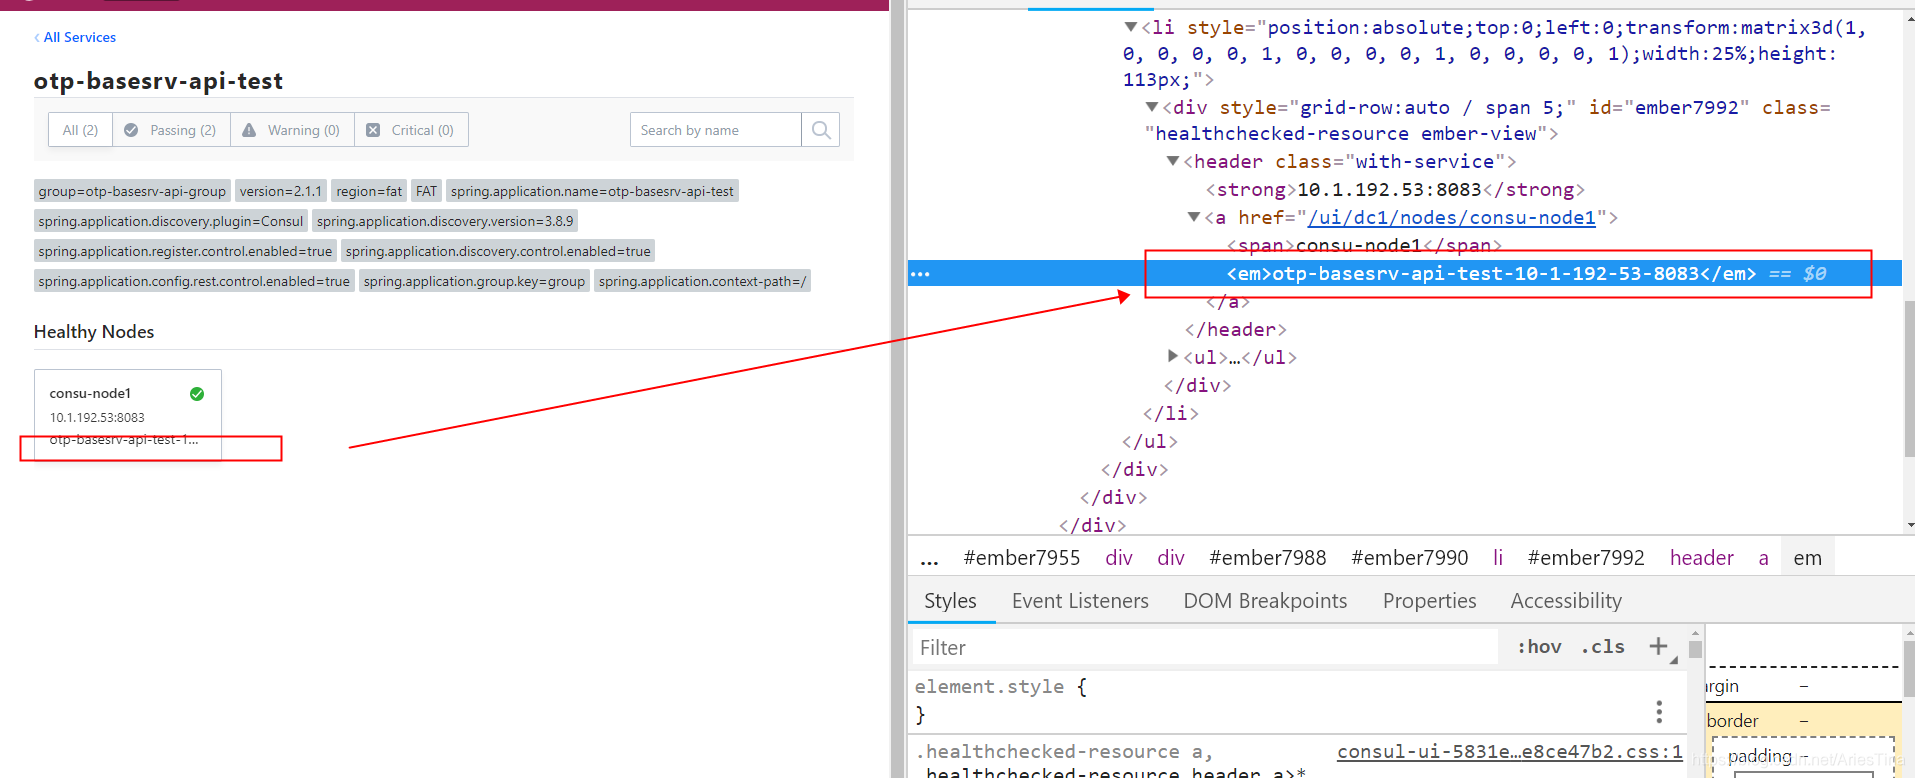The height and width of the screenshot is (778, 1915).
Task: Filter by Critical (0) checks
Action: [x=411, y=130]
